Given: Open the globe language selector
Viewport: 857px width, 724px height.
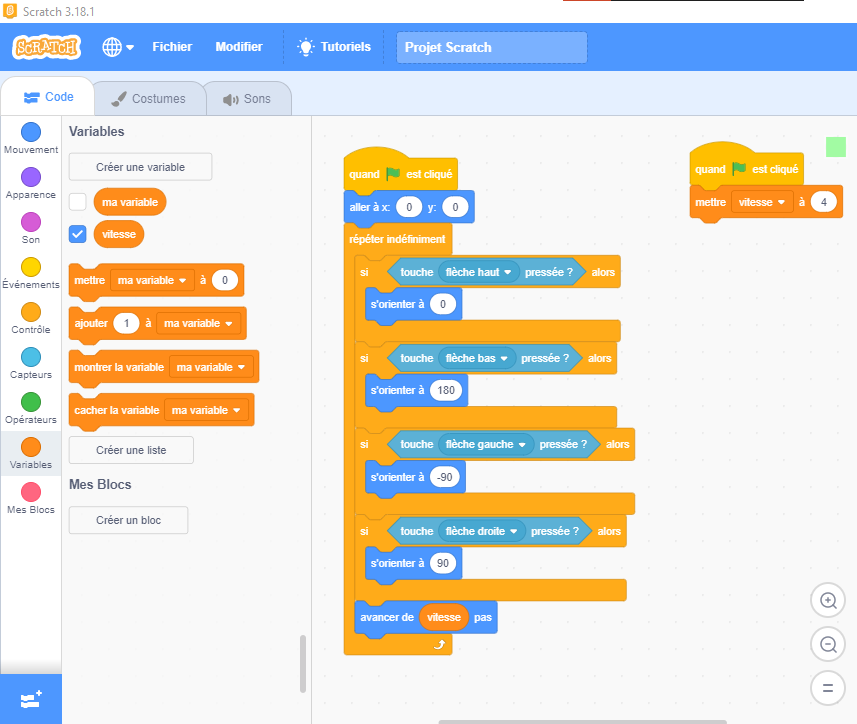Looking at the screenshot, I should (x=117, y=47).
